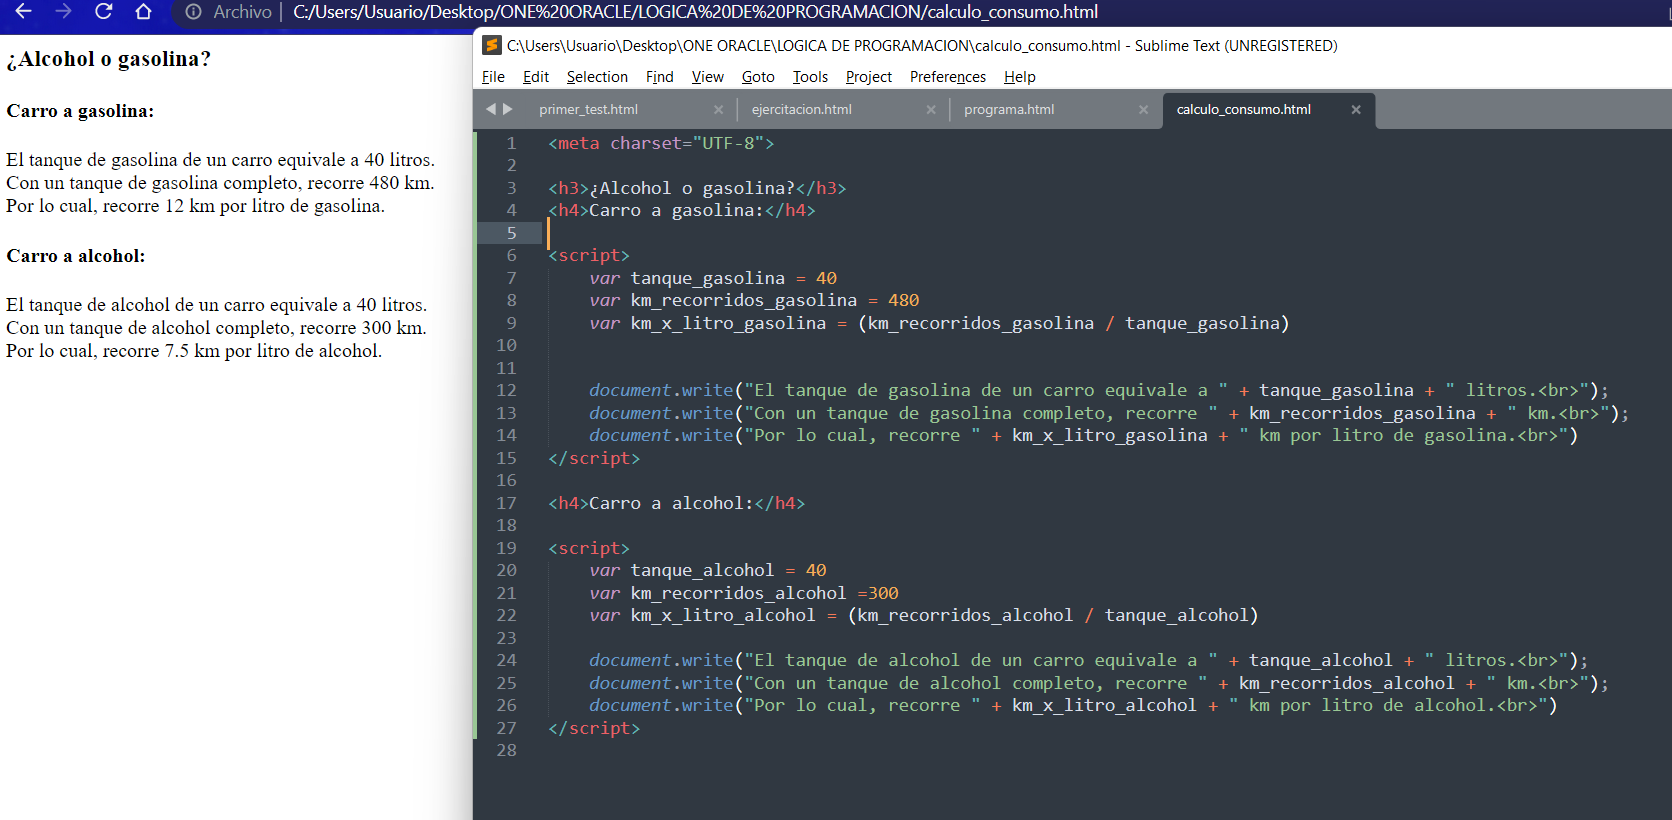Screen dimensions: 1672x820
Task: Open the File menu
Action: click(493, 77)
